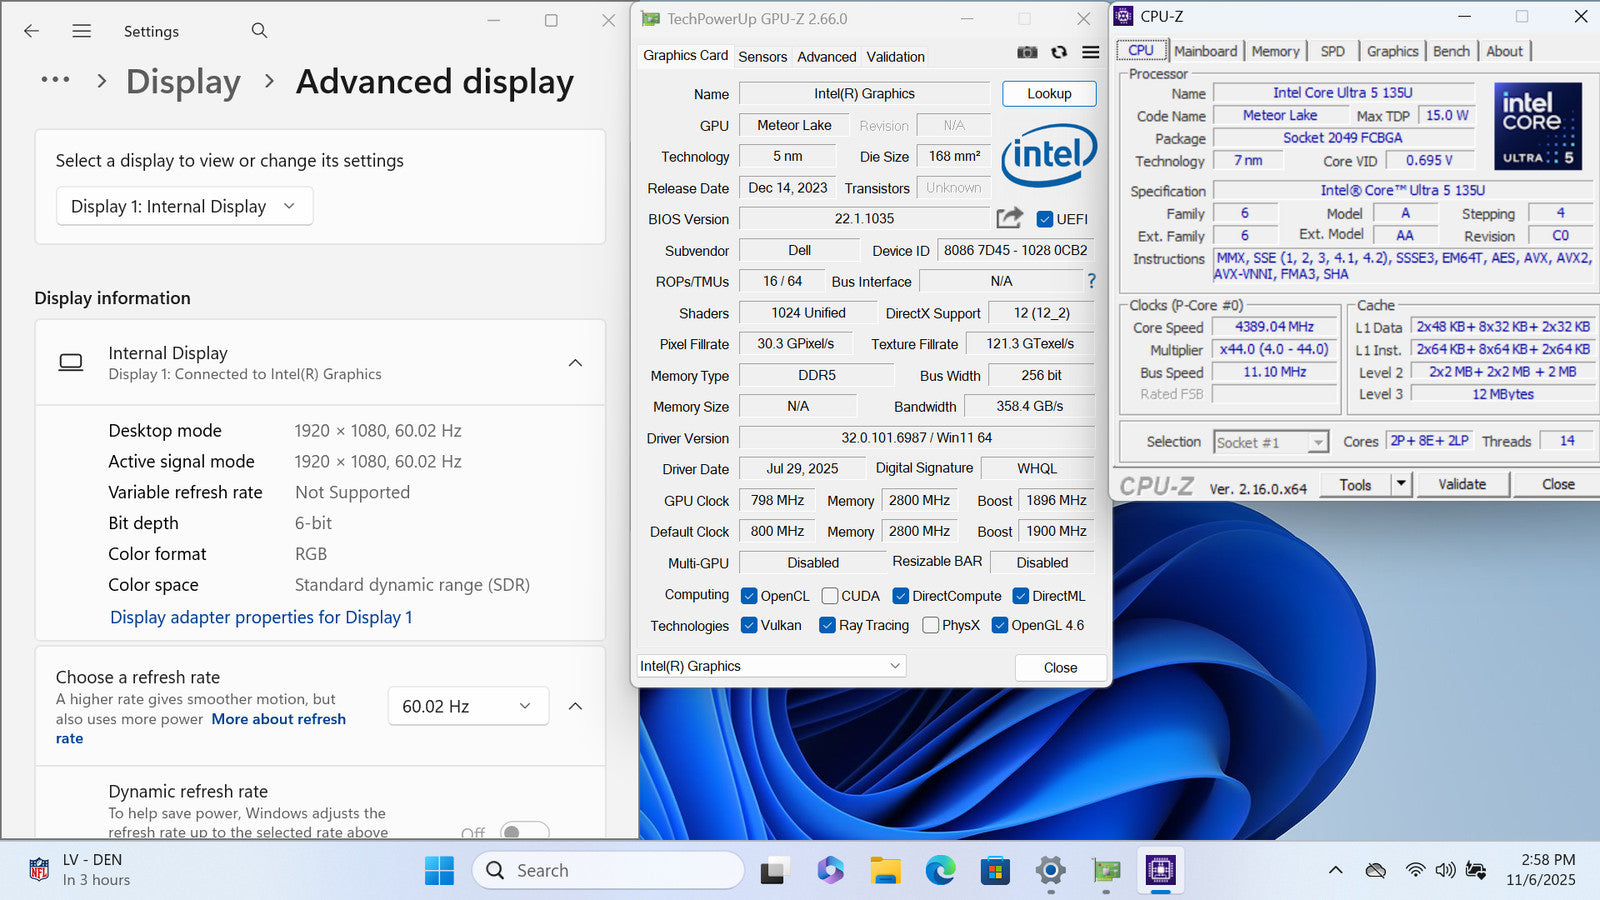Click the BIOS export share icon

(x=1009, y=218)
